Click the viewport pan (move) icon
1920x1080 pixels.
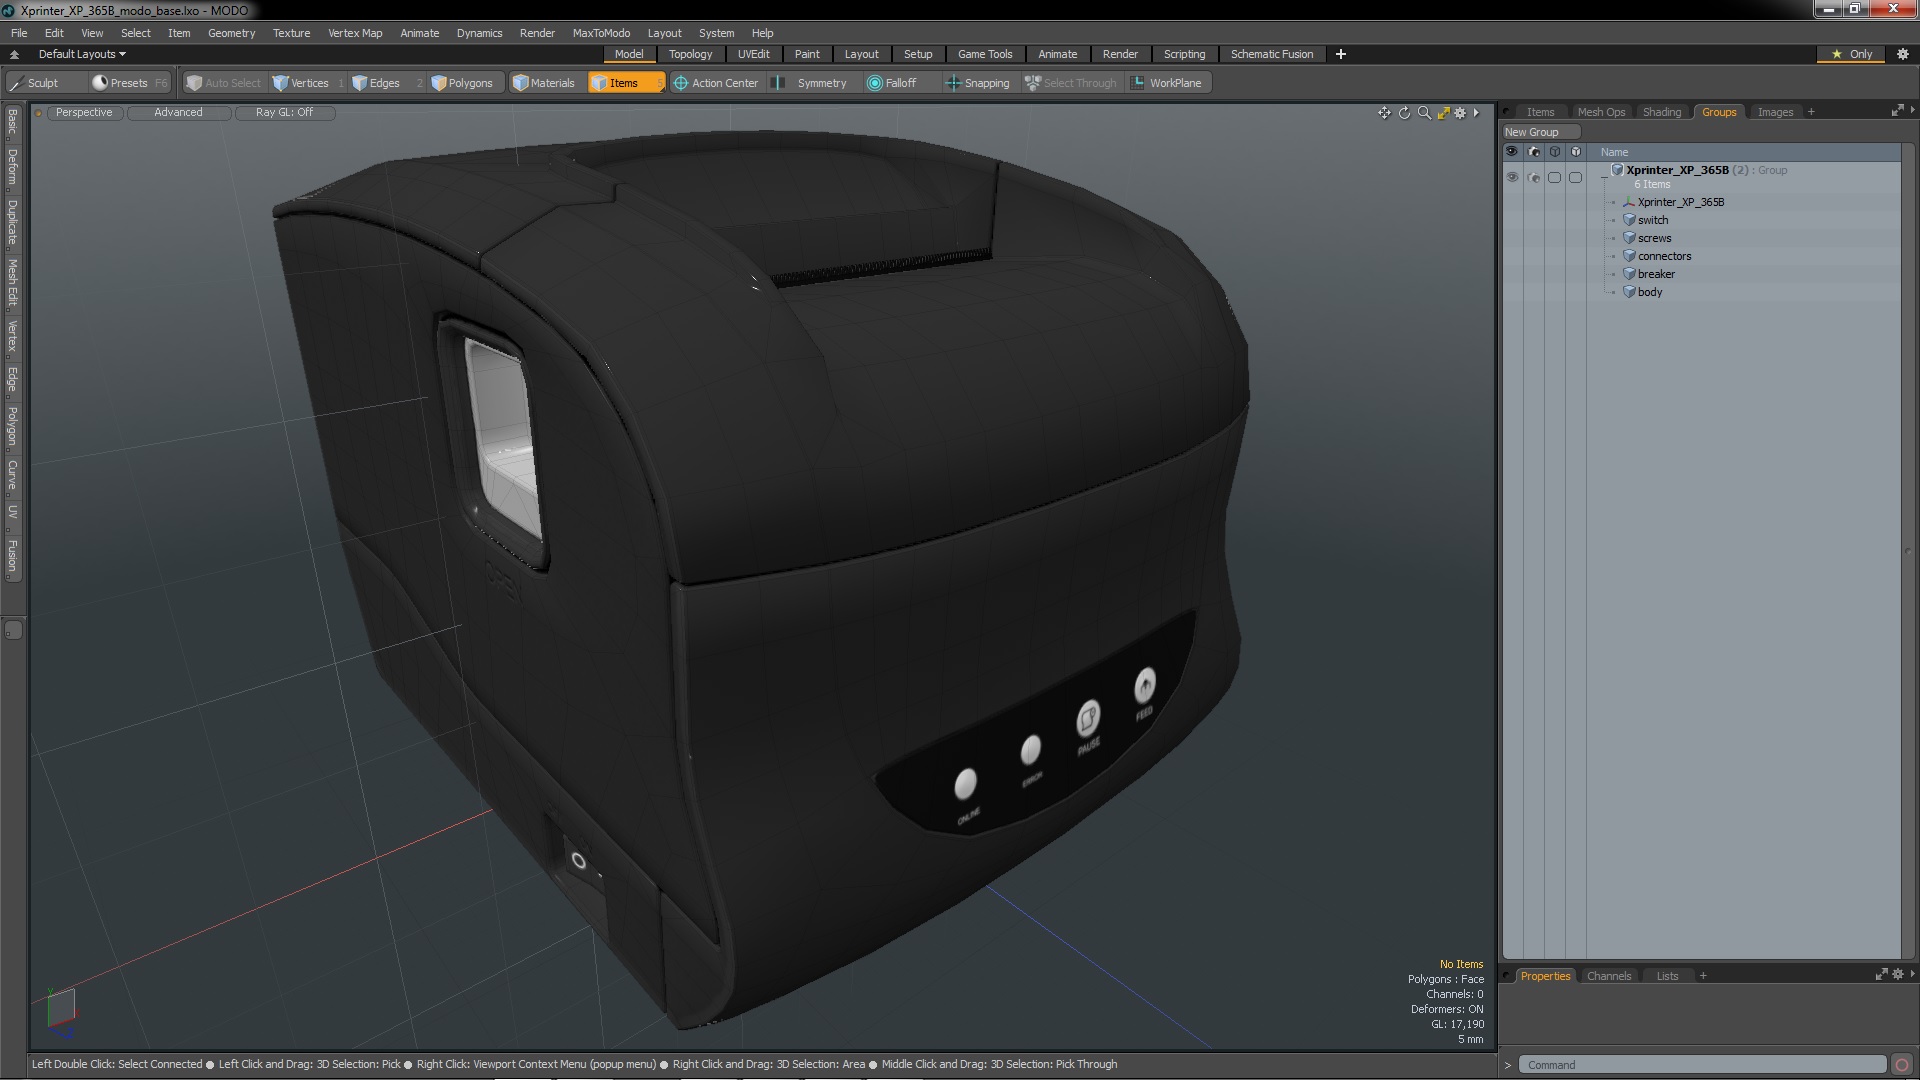pyautogui.click(x=1384, y=113)
